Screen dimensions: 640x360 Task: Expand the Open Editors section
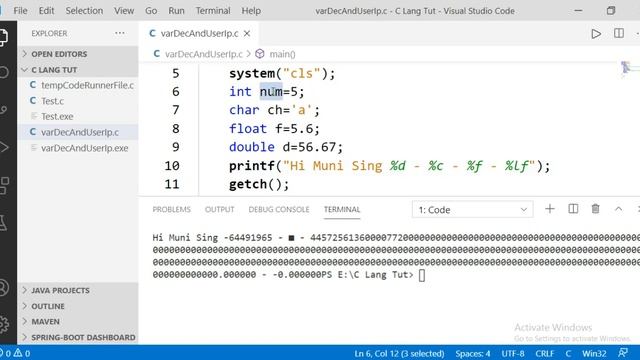coord(78,54)
